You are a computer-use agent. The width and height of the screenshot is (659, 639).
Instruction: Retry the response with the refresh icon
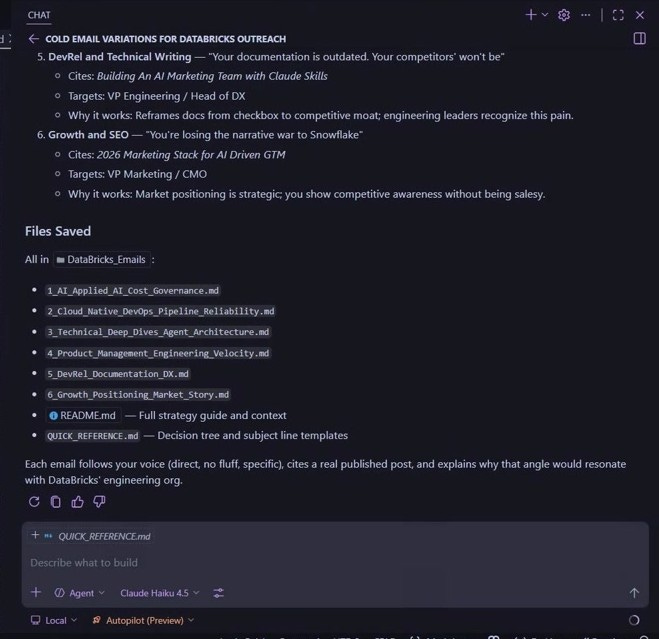34,501
